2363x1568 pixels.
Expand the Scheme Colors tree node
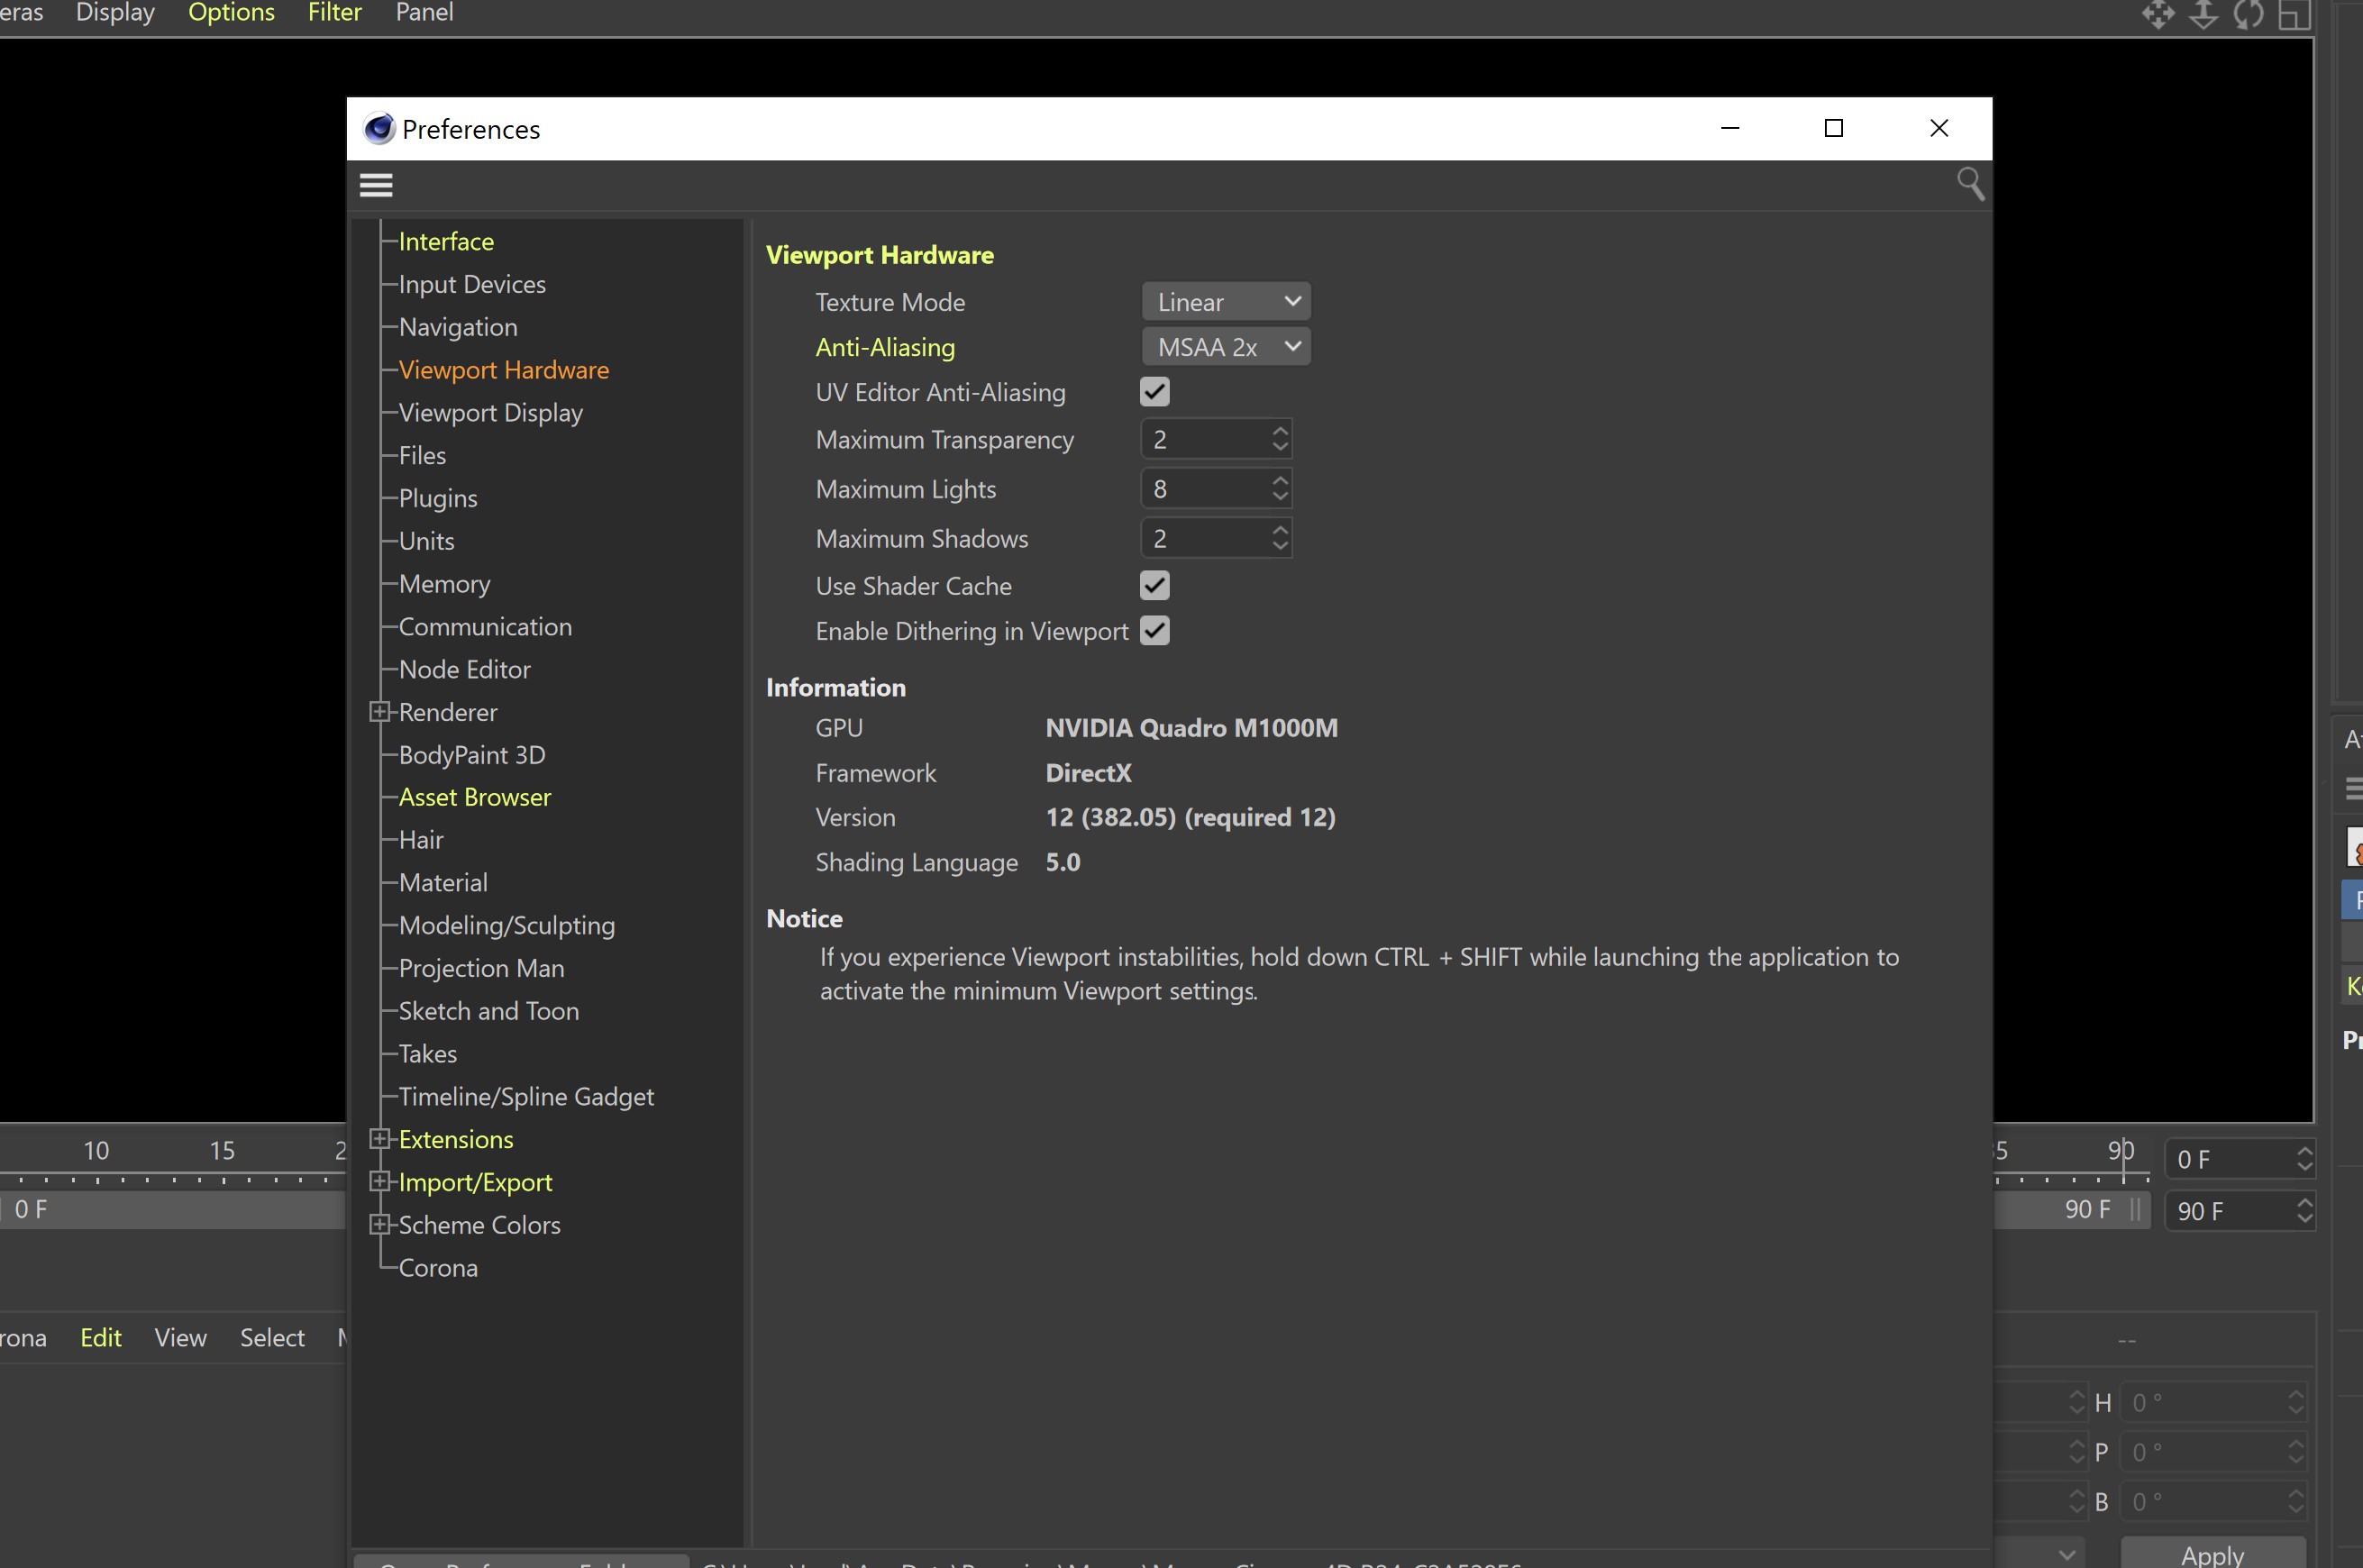click(379, 1225)
